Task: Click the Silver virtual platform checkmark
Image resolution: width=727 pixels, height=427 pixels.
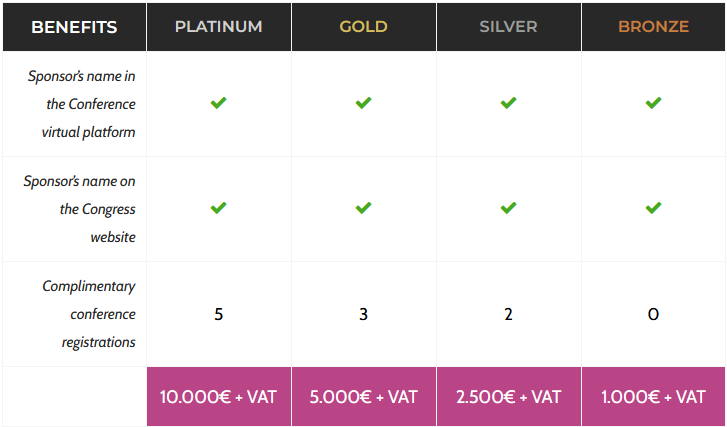Action: tap(509, 103)
